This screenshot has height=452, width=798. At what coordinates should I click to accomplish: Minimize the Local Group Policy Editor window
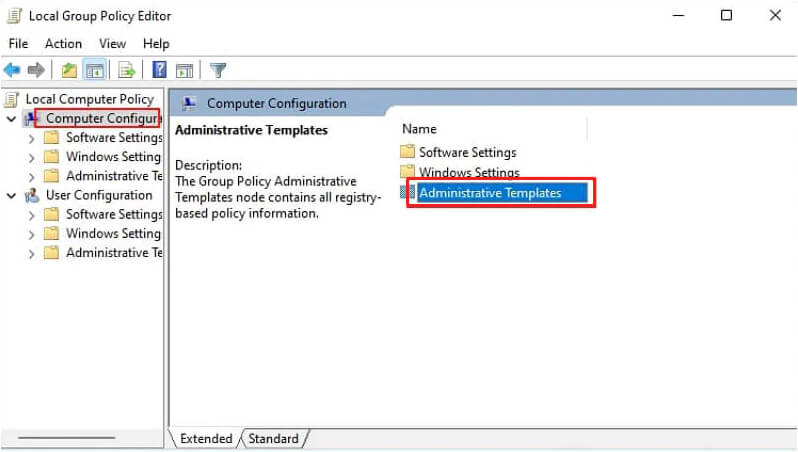[678, 15]
